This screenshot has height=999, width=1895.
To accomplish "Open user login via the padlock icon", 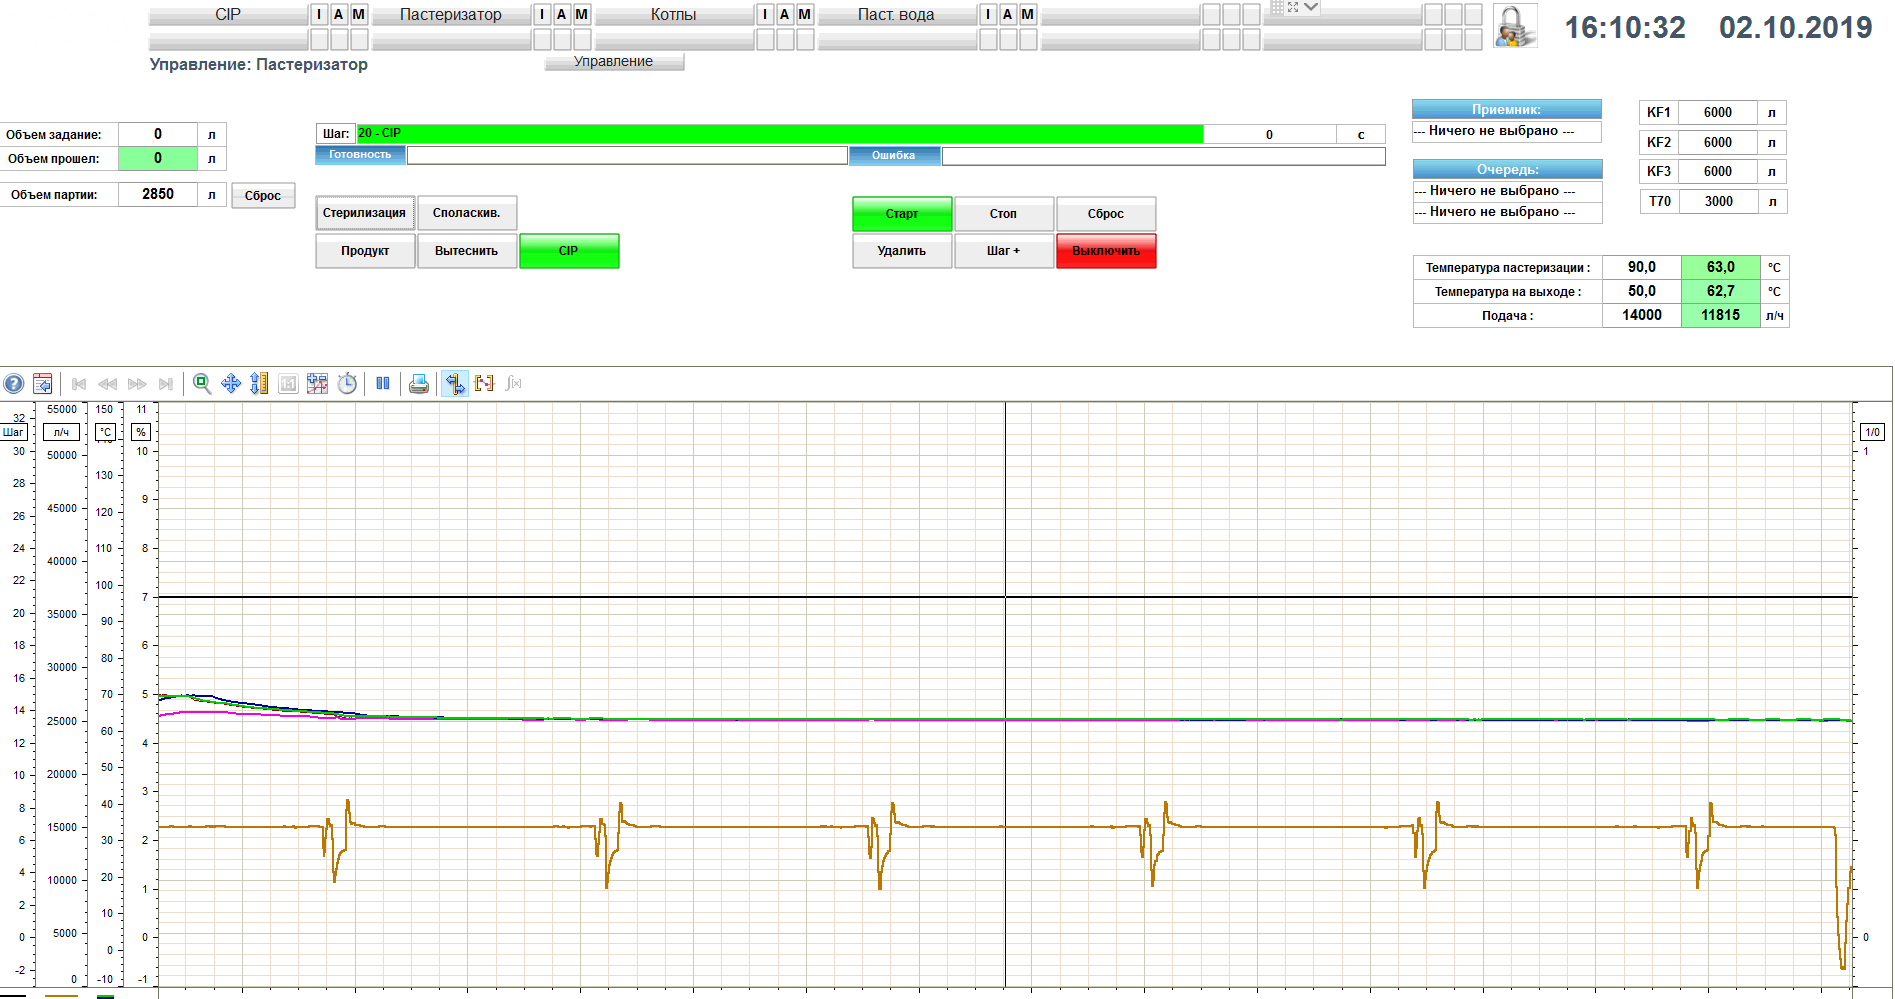I will click(x=1514, y=27).
